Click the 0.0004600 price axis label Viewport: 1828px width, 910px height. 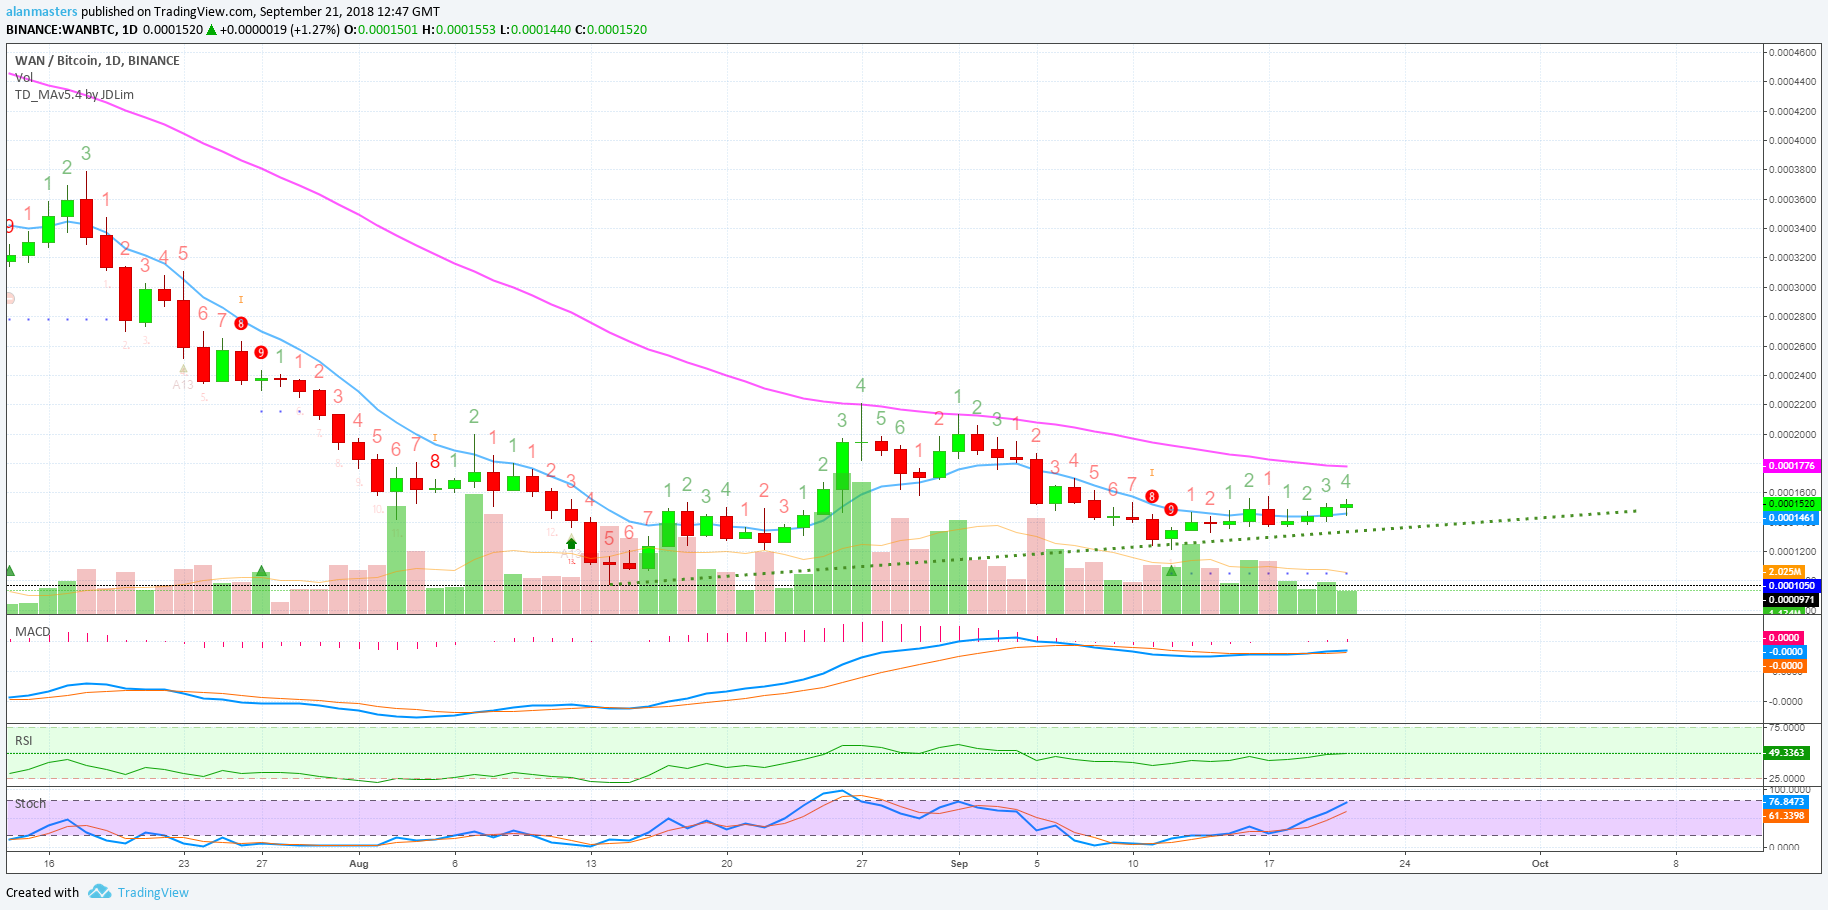coord(1792,52)
